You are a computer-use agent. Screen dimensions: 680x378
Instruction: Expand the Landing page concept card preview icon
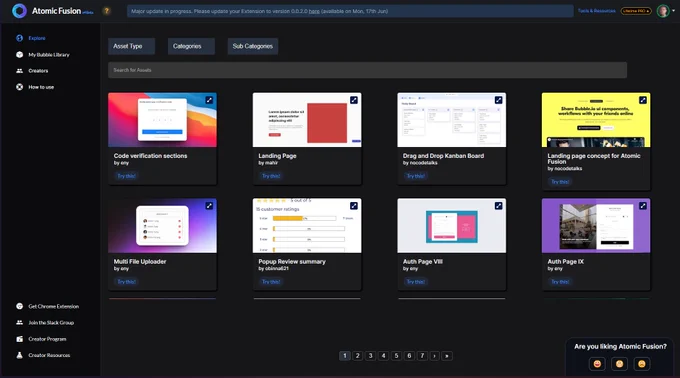[643, 100]
